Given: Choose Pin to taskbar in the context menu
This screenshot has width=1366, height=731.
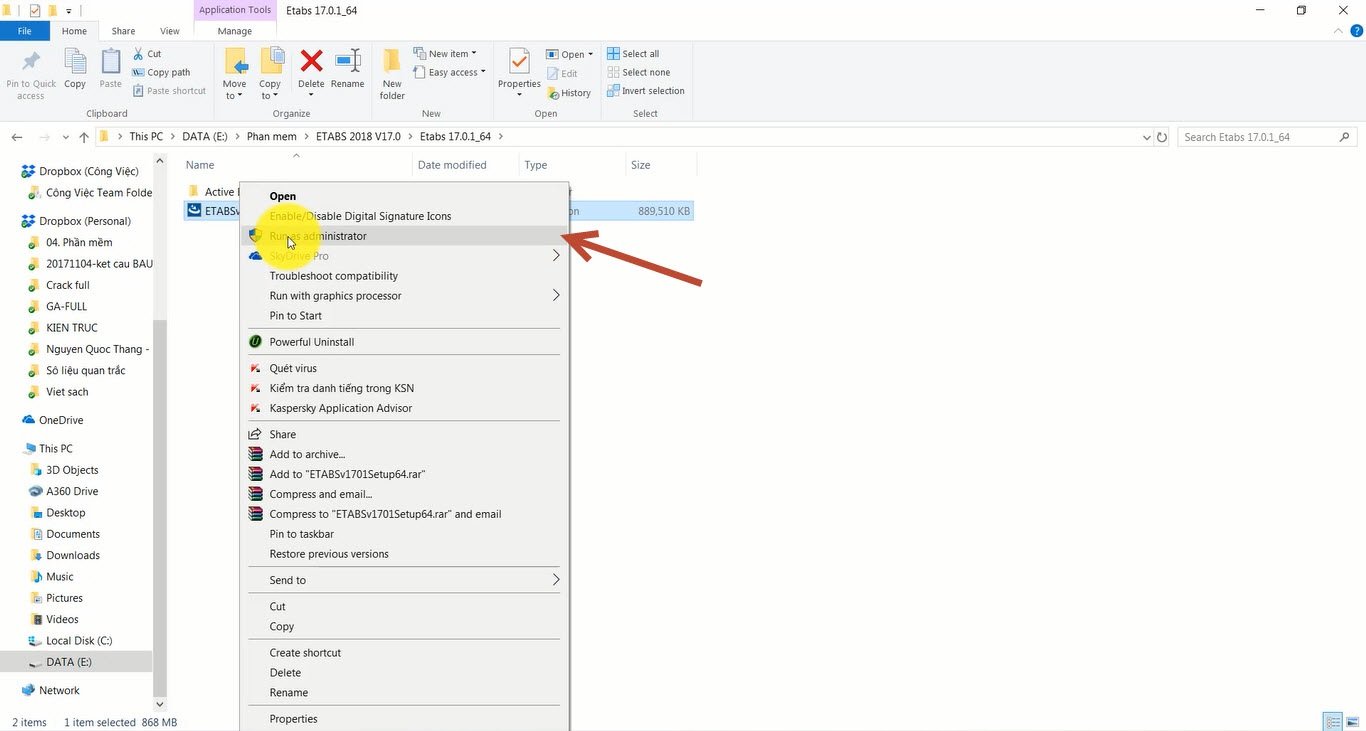Looking at the screenshot, I should pos(405,534).
